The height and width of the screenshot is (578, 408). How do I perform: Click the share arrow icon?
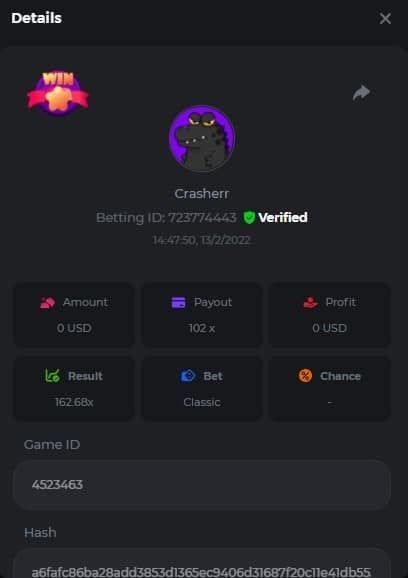coord(361,93)
